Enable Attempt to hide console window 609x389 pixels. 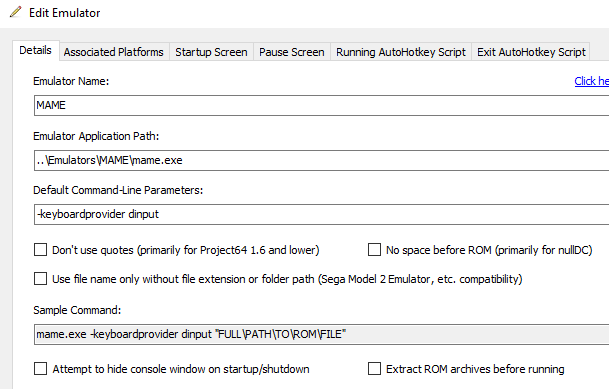(40, 368)
